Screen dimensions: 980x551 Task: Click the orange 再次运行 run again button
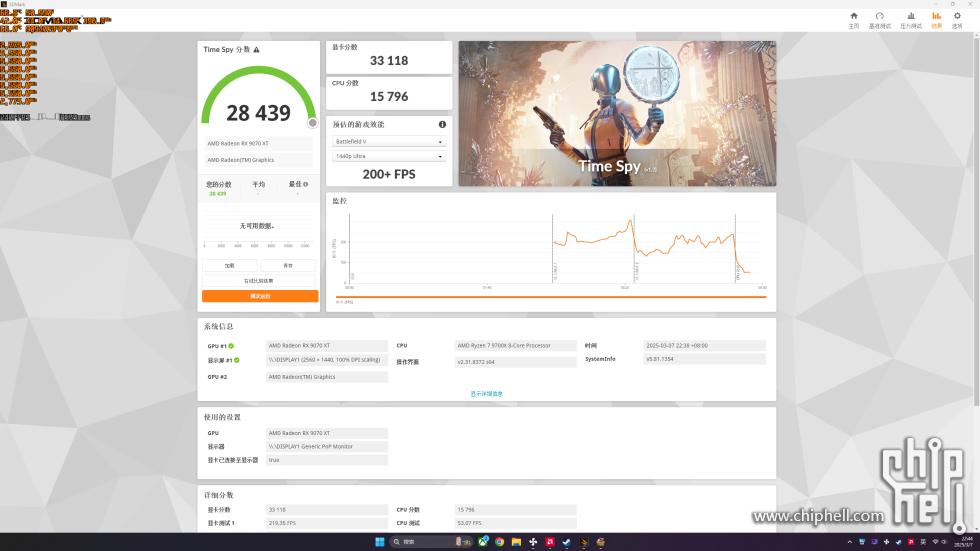pyautogui.click(x=260, y=296)
